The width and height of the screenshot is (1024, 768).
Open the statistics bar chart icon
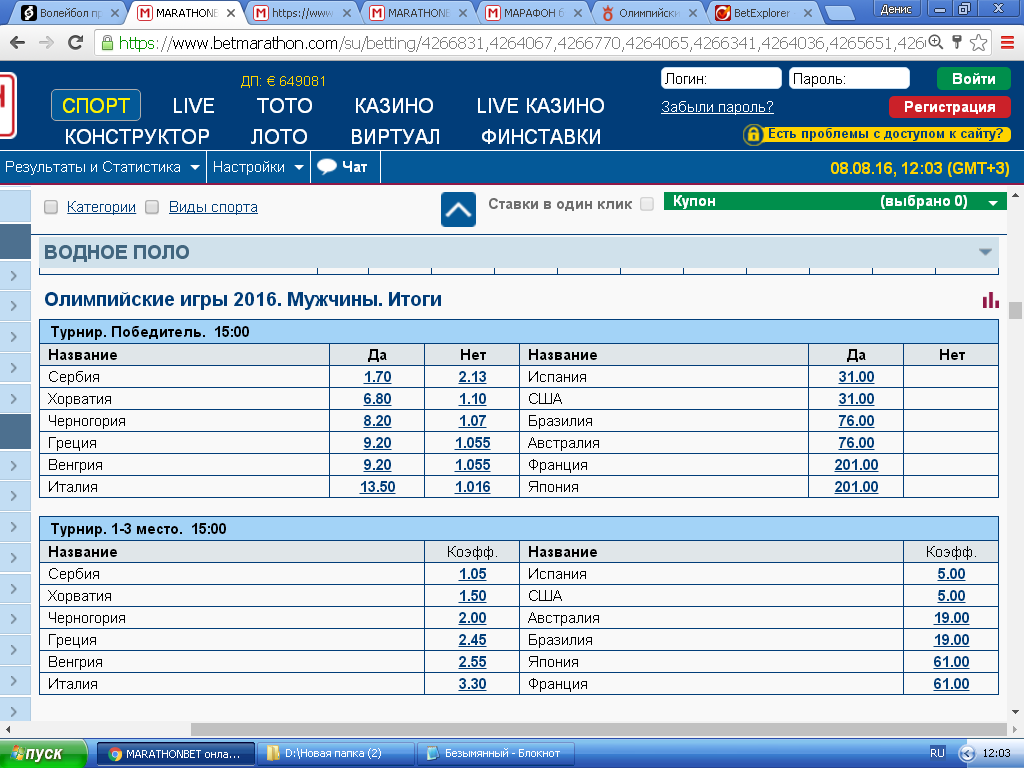pos(990,300)
